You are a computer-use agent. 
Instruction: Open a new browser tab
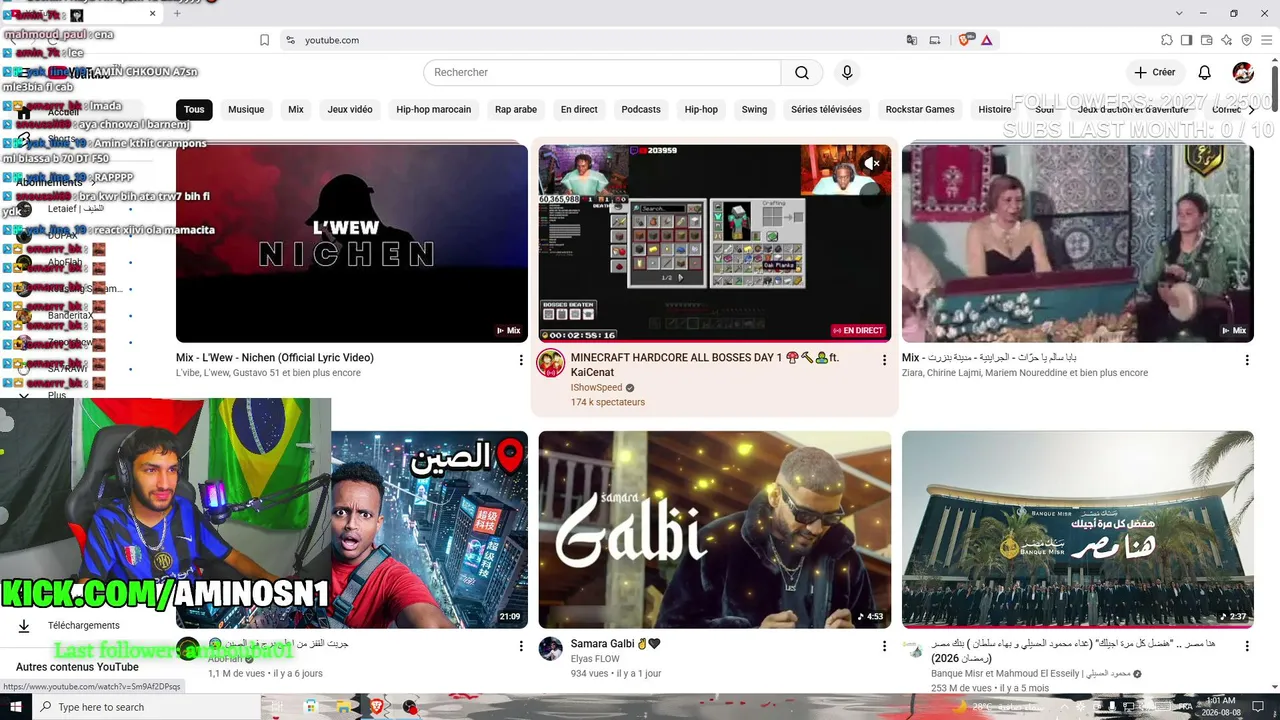[x=177, y=13]
